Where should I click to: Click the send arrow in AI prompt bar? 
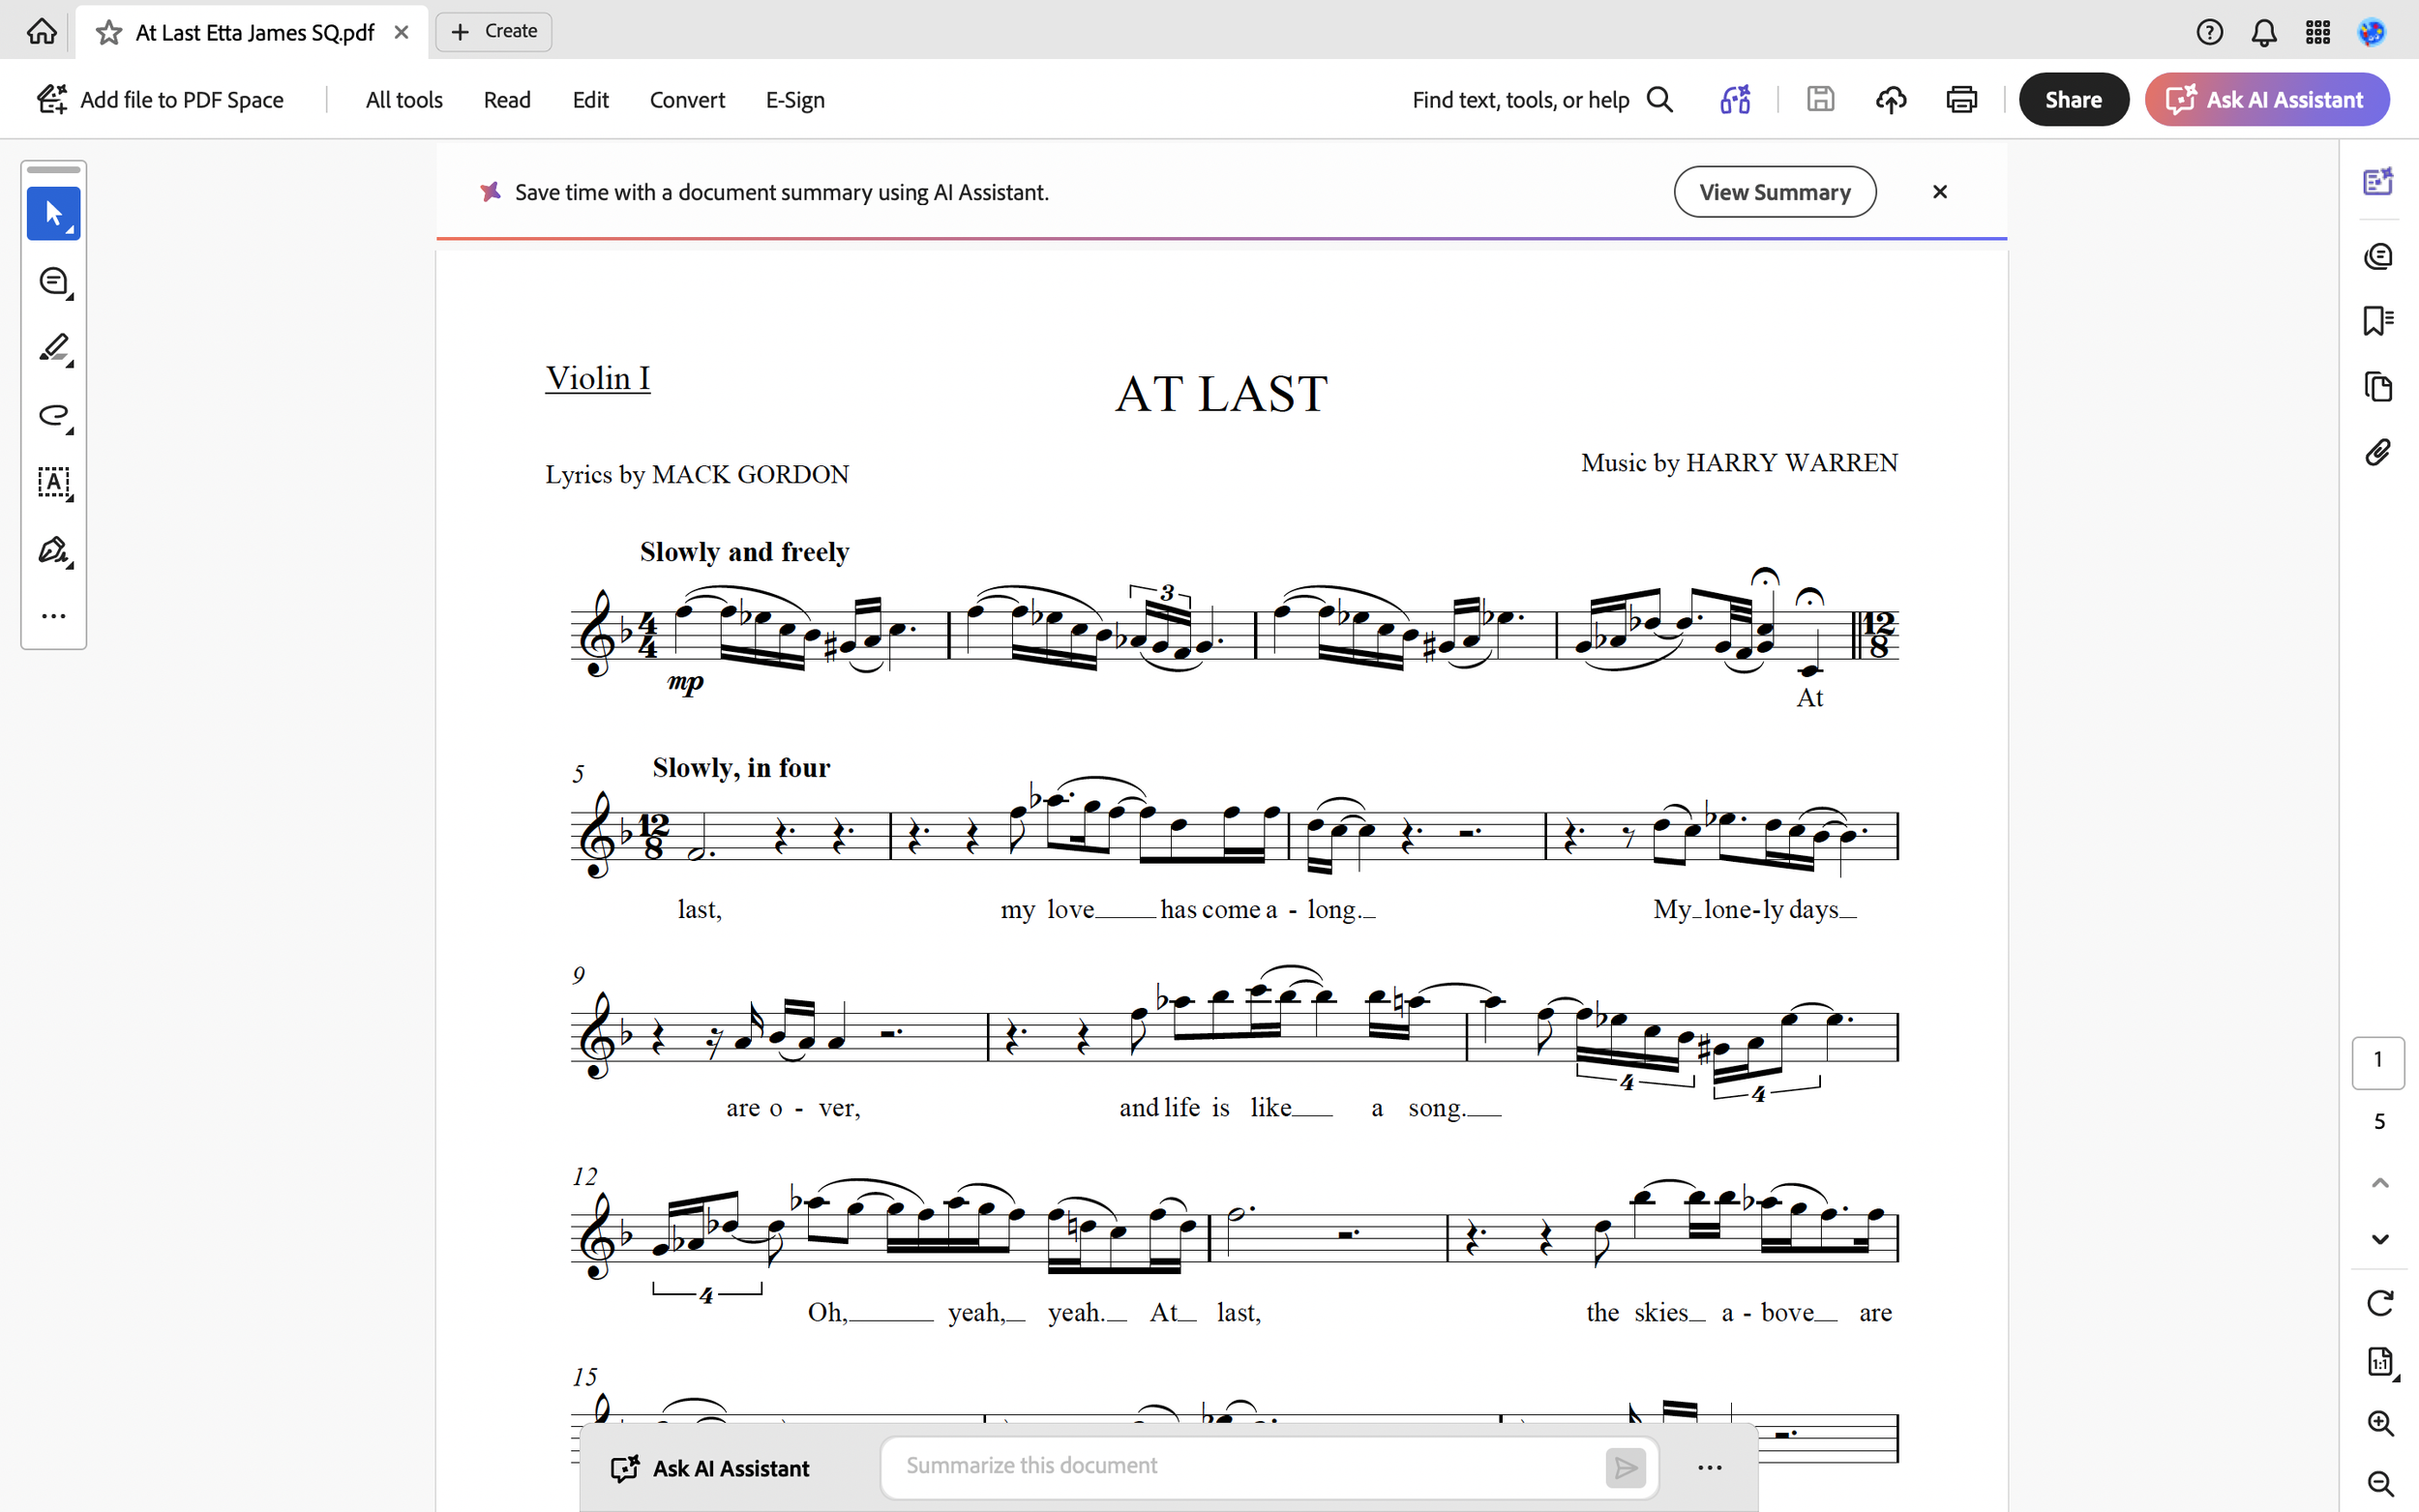click(1625, 1468)
